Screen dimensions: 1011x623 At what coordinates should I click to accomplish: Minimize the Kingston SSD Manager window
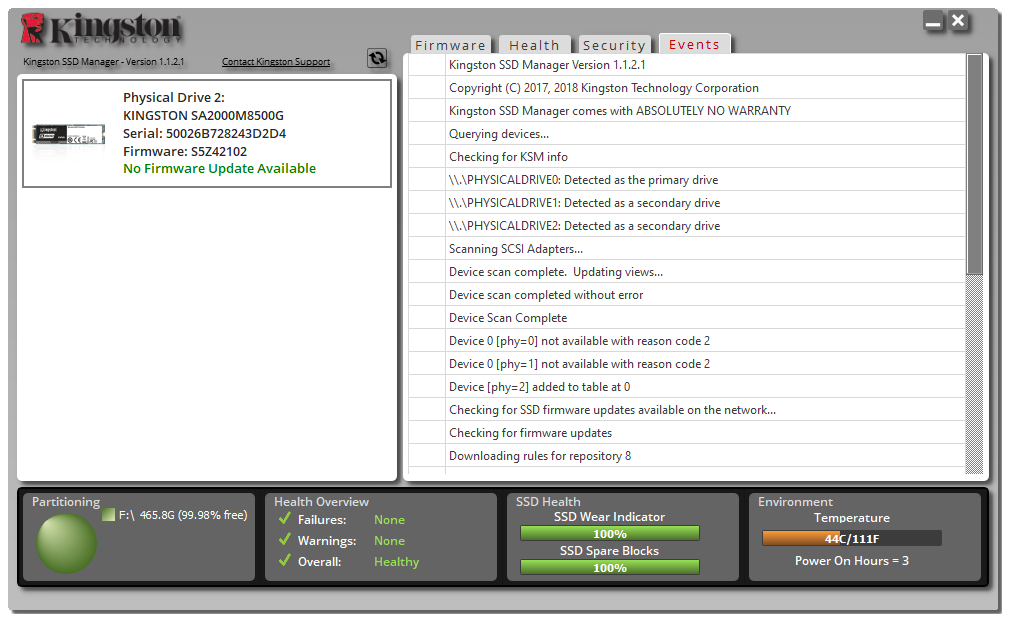click(933, 21)
